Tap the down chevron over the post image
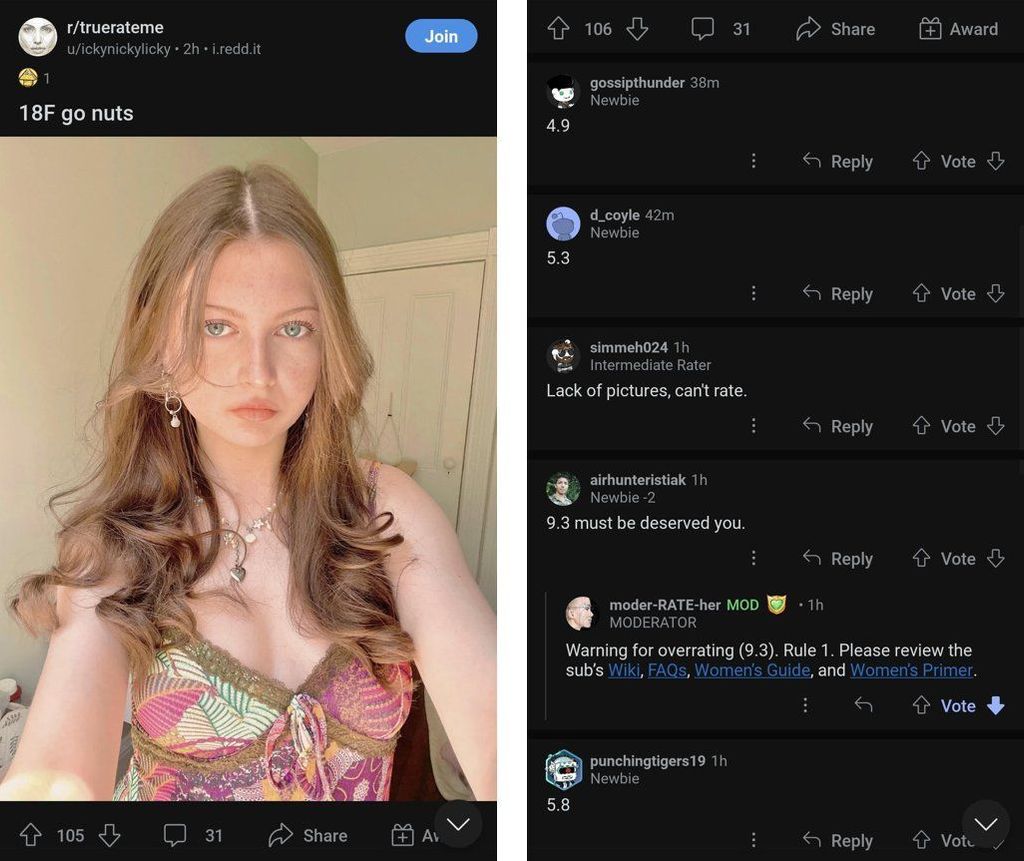The height and width of the screenshot is (861, 1024). pos(459,824)
